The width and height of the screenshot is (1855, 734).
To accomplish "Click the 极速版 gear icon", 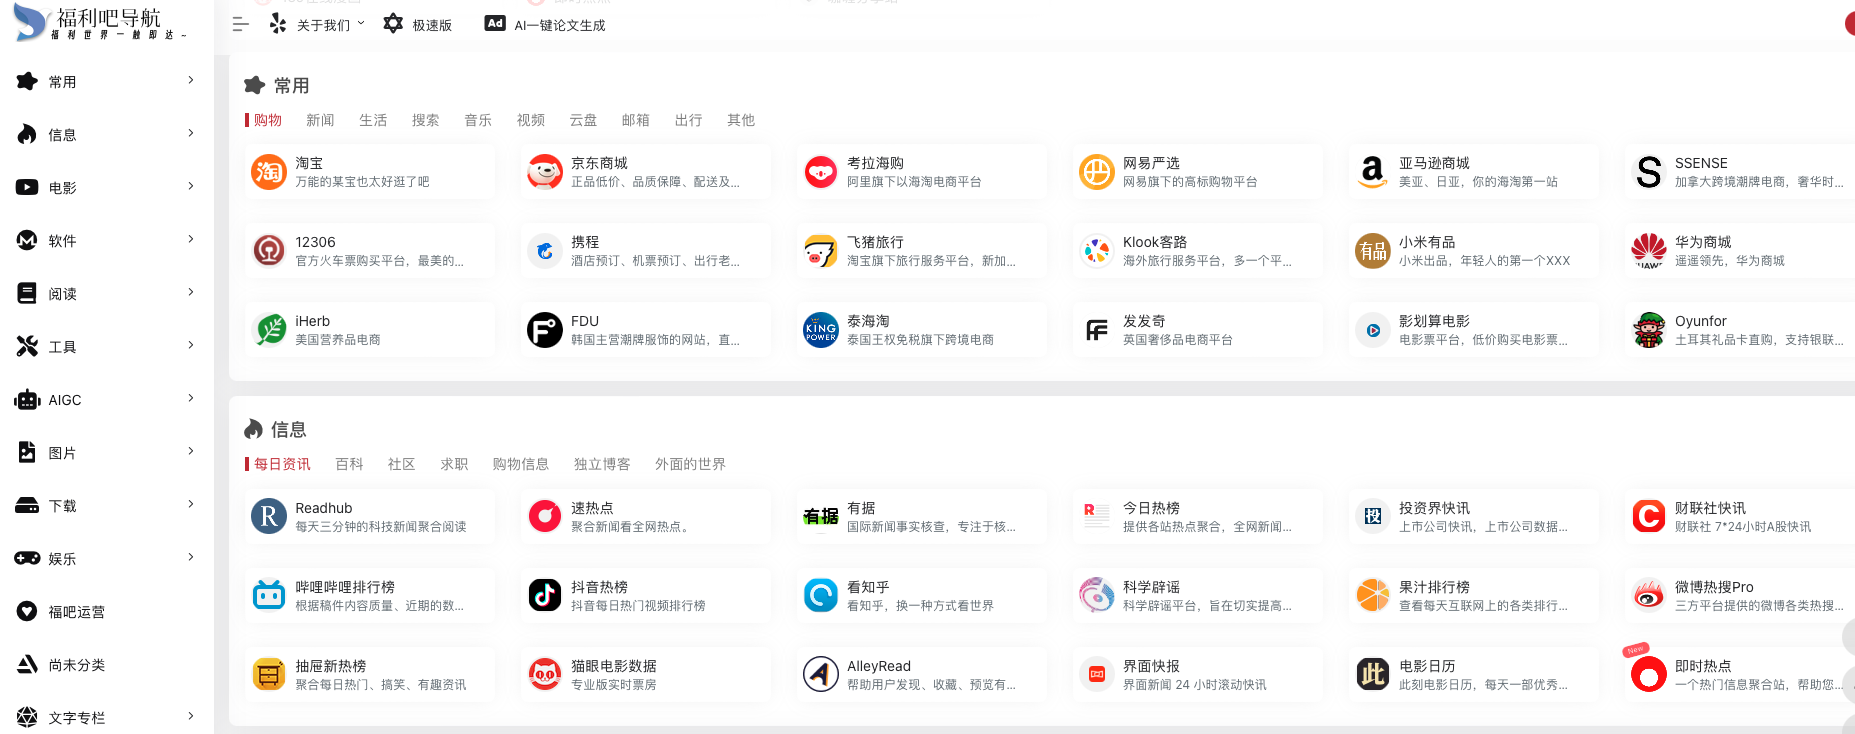I will pyautogui.click(x=393, y=24).
